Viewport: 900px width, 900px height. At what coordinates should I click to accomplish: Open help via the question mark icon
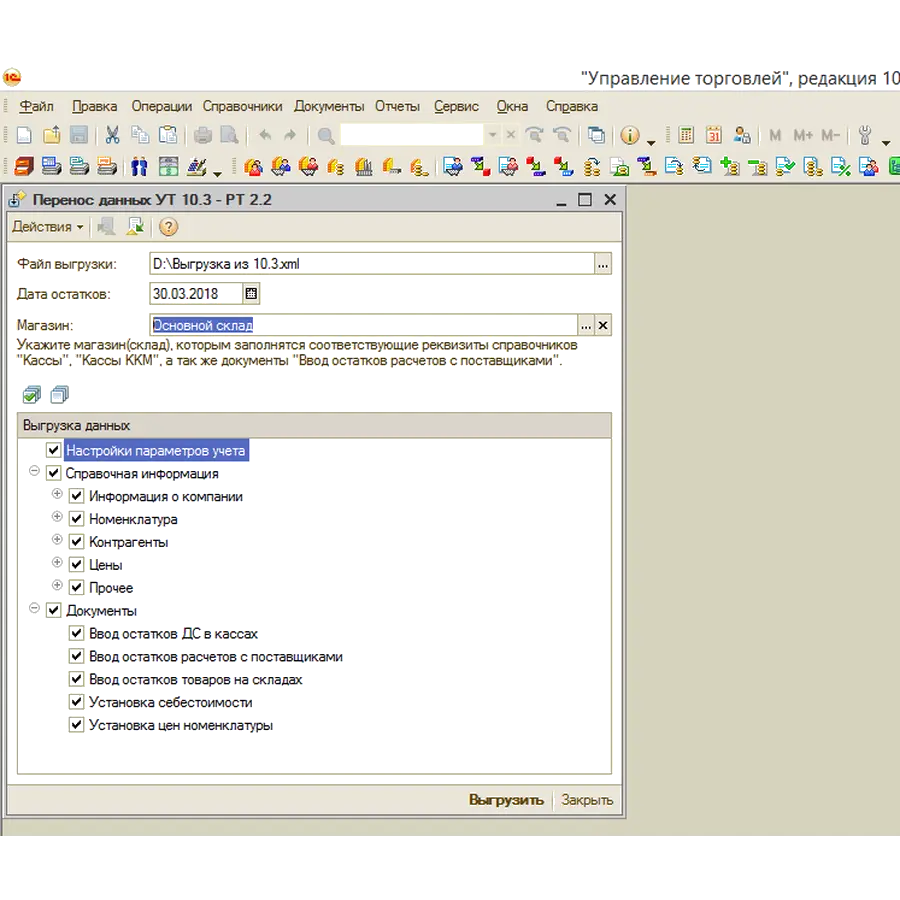(x=168, y=227)
